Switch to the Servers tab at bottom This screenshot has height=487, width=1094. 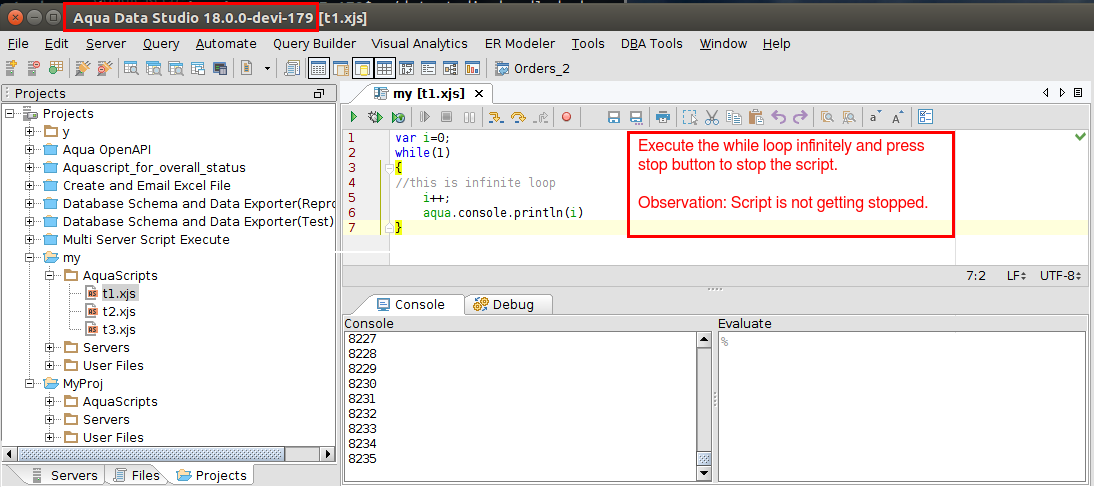click(x=65, y=475)
